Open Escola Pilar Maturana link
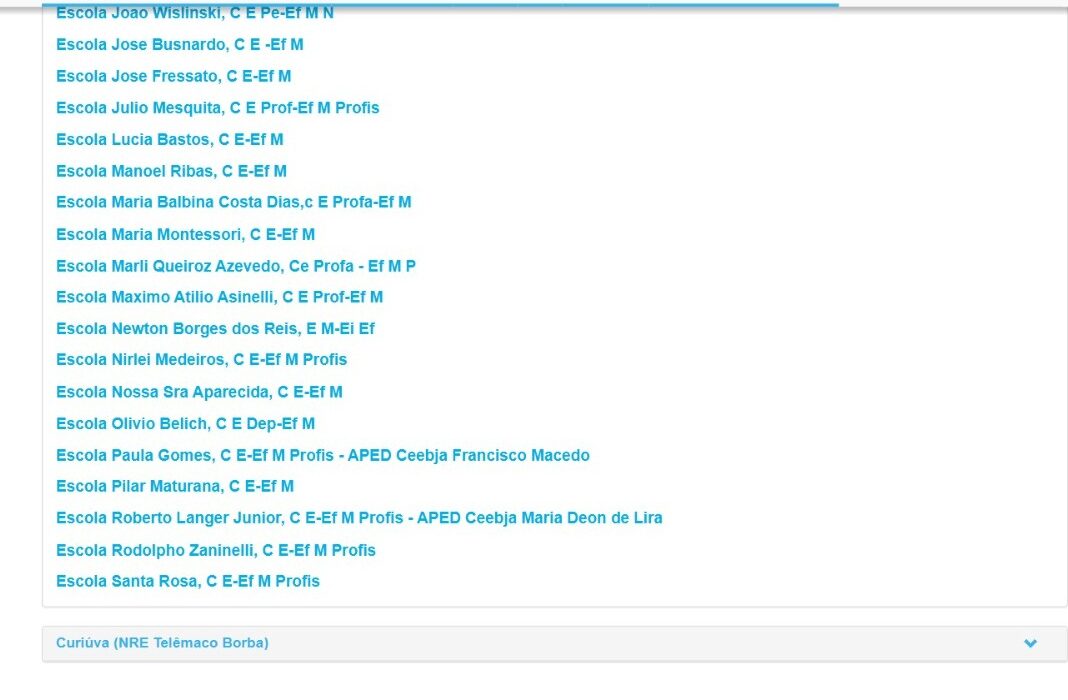Viewport: 1068px width, 700px height. point(175,487)
